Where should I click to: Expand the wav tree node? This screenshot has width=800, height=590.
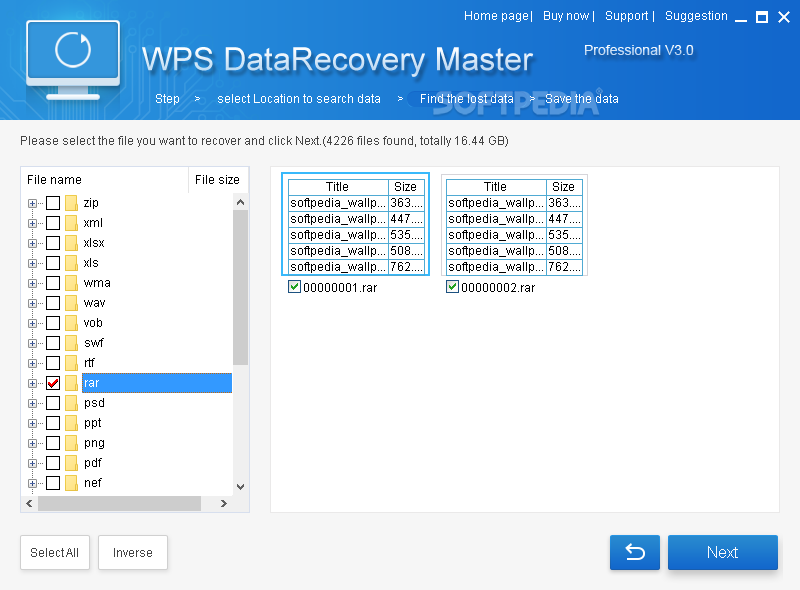click(x=32, y=304)
